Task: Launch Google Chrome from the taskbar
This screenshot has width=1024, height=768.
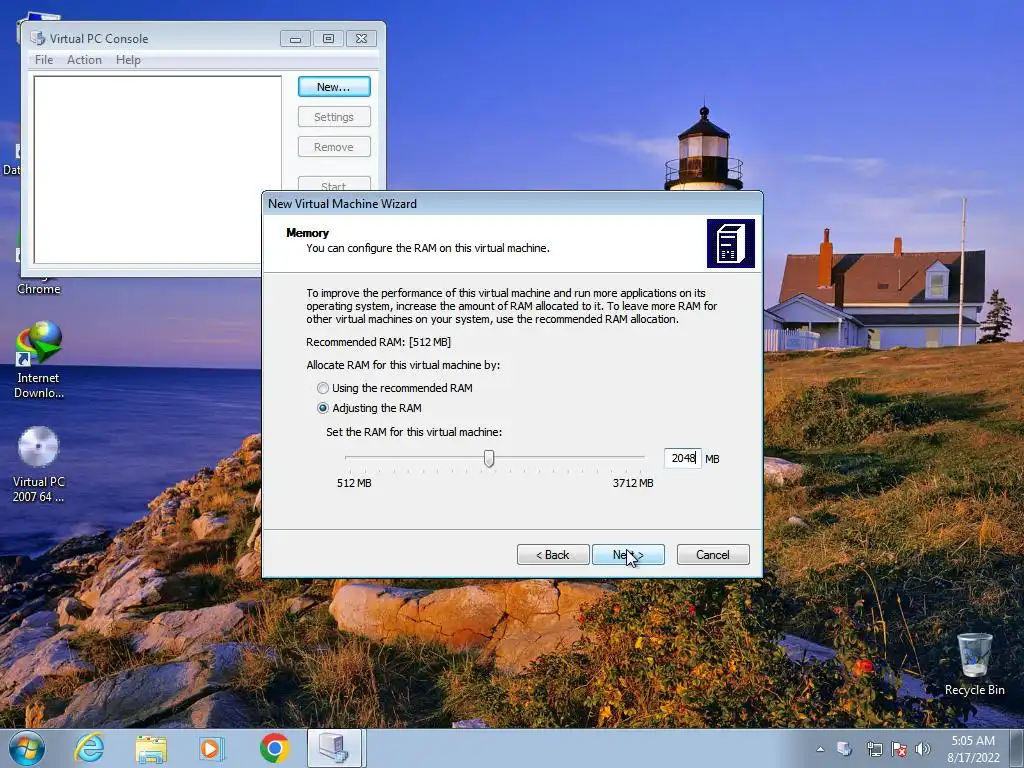Action: (274, 748)
